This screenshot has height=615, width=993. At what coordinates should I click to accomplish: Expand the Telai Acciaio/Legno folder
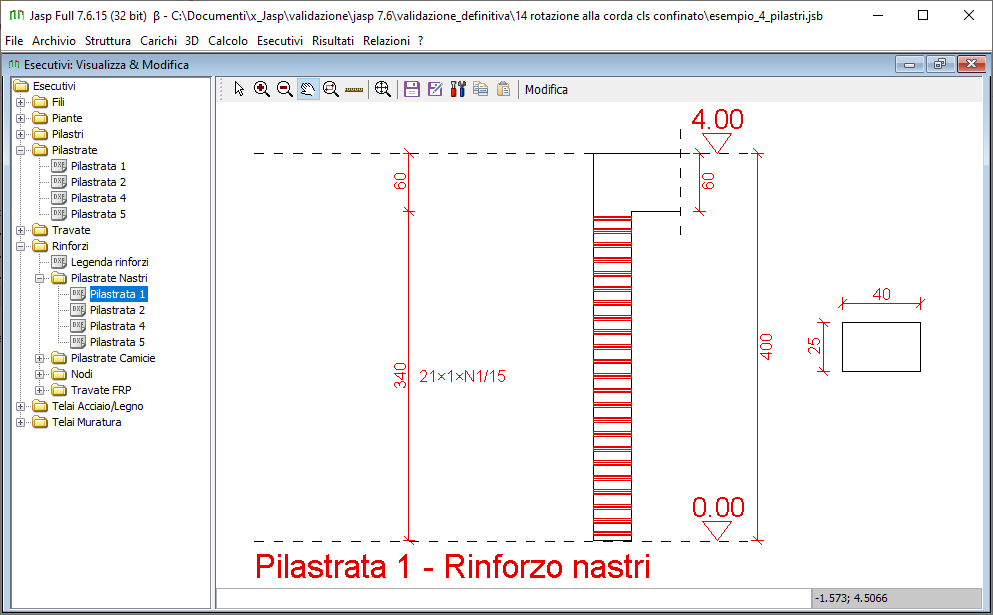pos(20,406)
